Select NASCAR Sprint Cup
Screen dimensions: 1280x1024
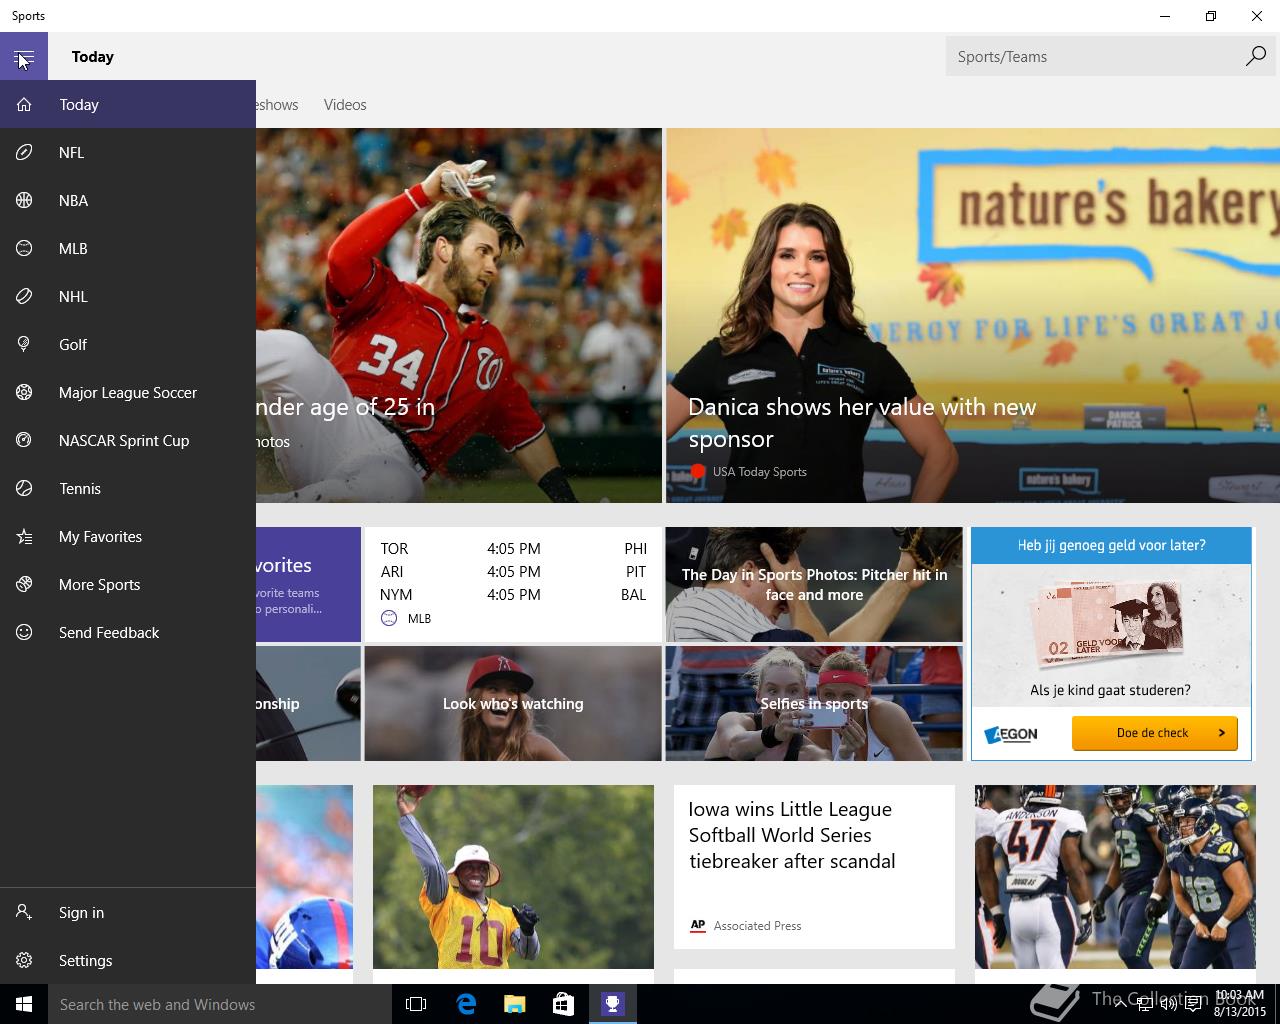point(128,440)
